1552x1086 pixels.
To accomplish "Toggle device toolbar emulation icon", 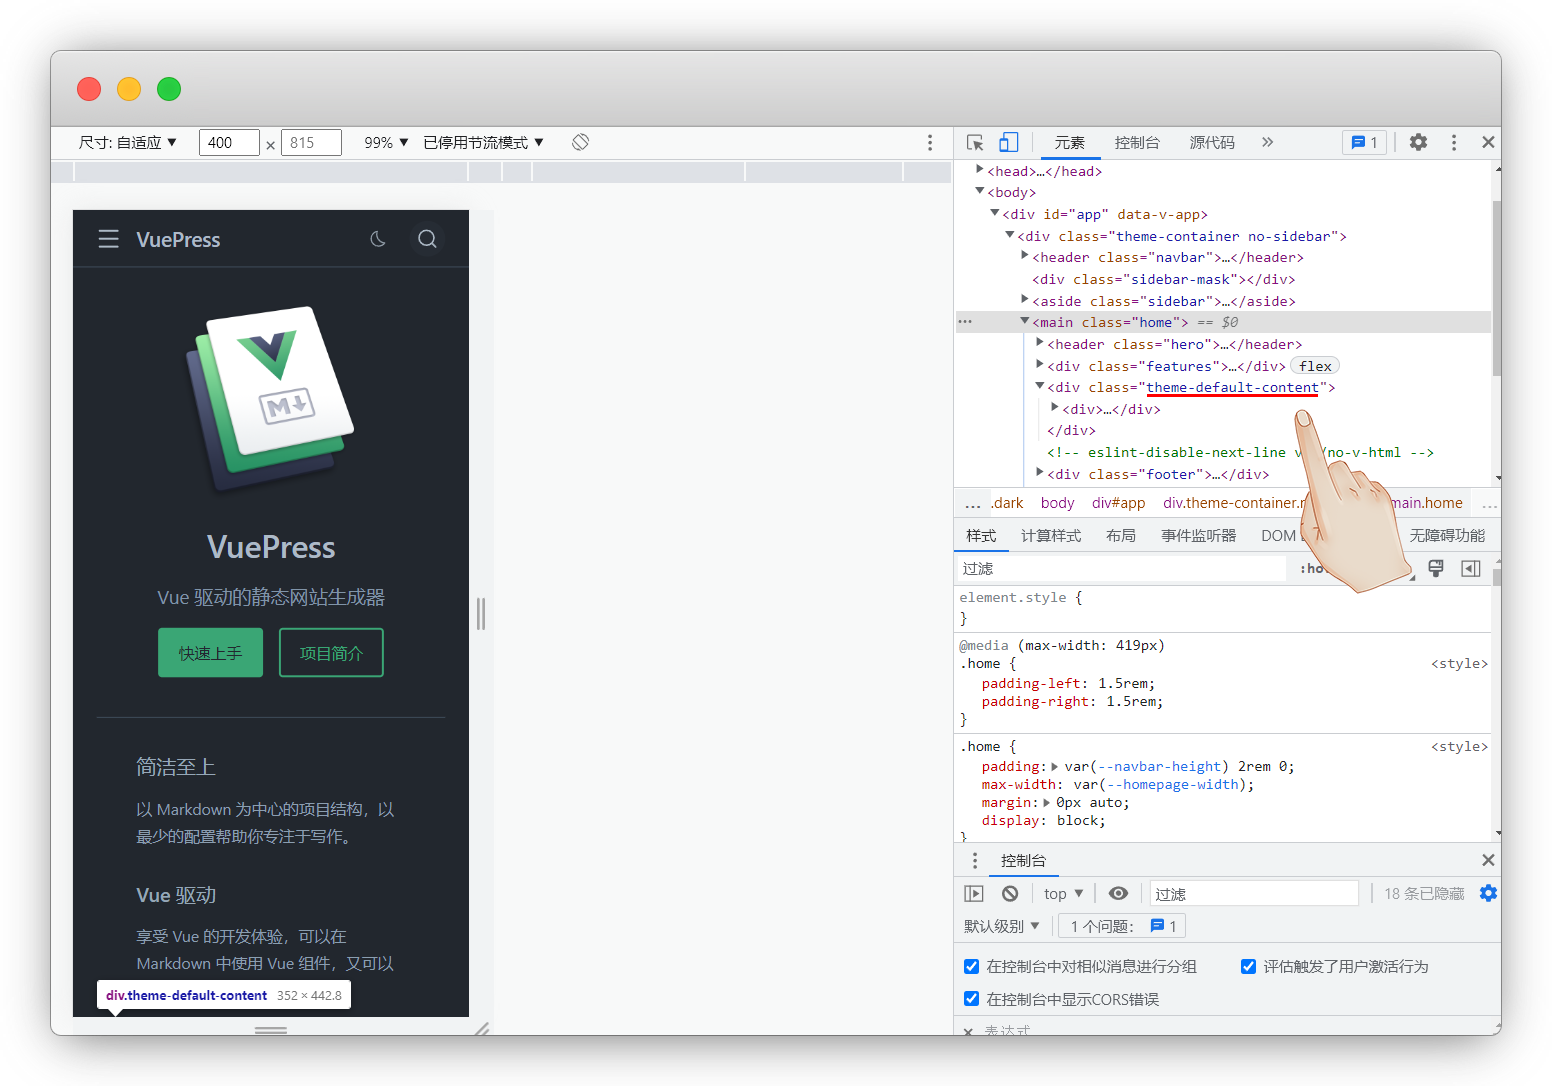I will (x=1008, y=142).
